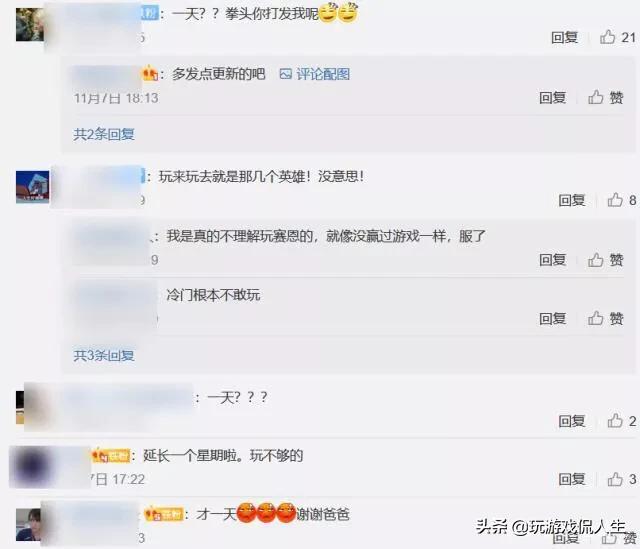Reply to '冷门根本不敢玩' comment

click(x=553, y=318)
